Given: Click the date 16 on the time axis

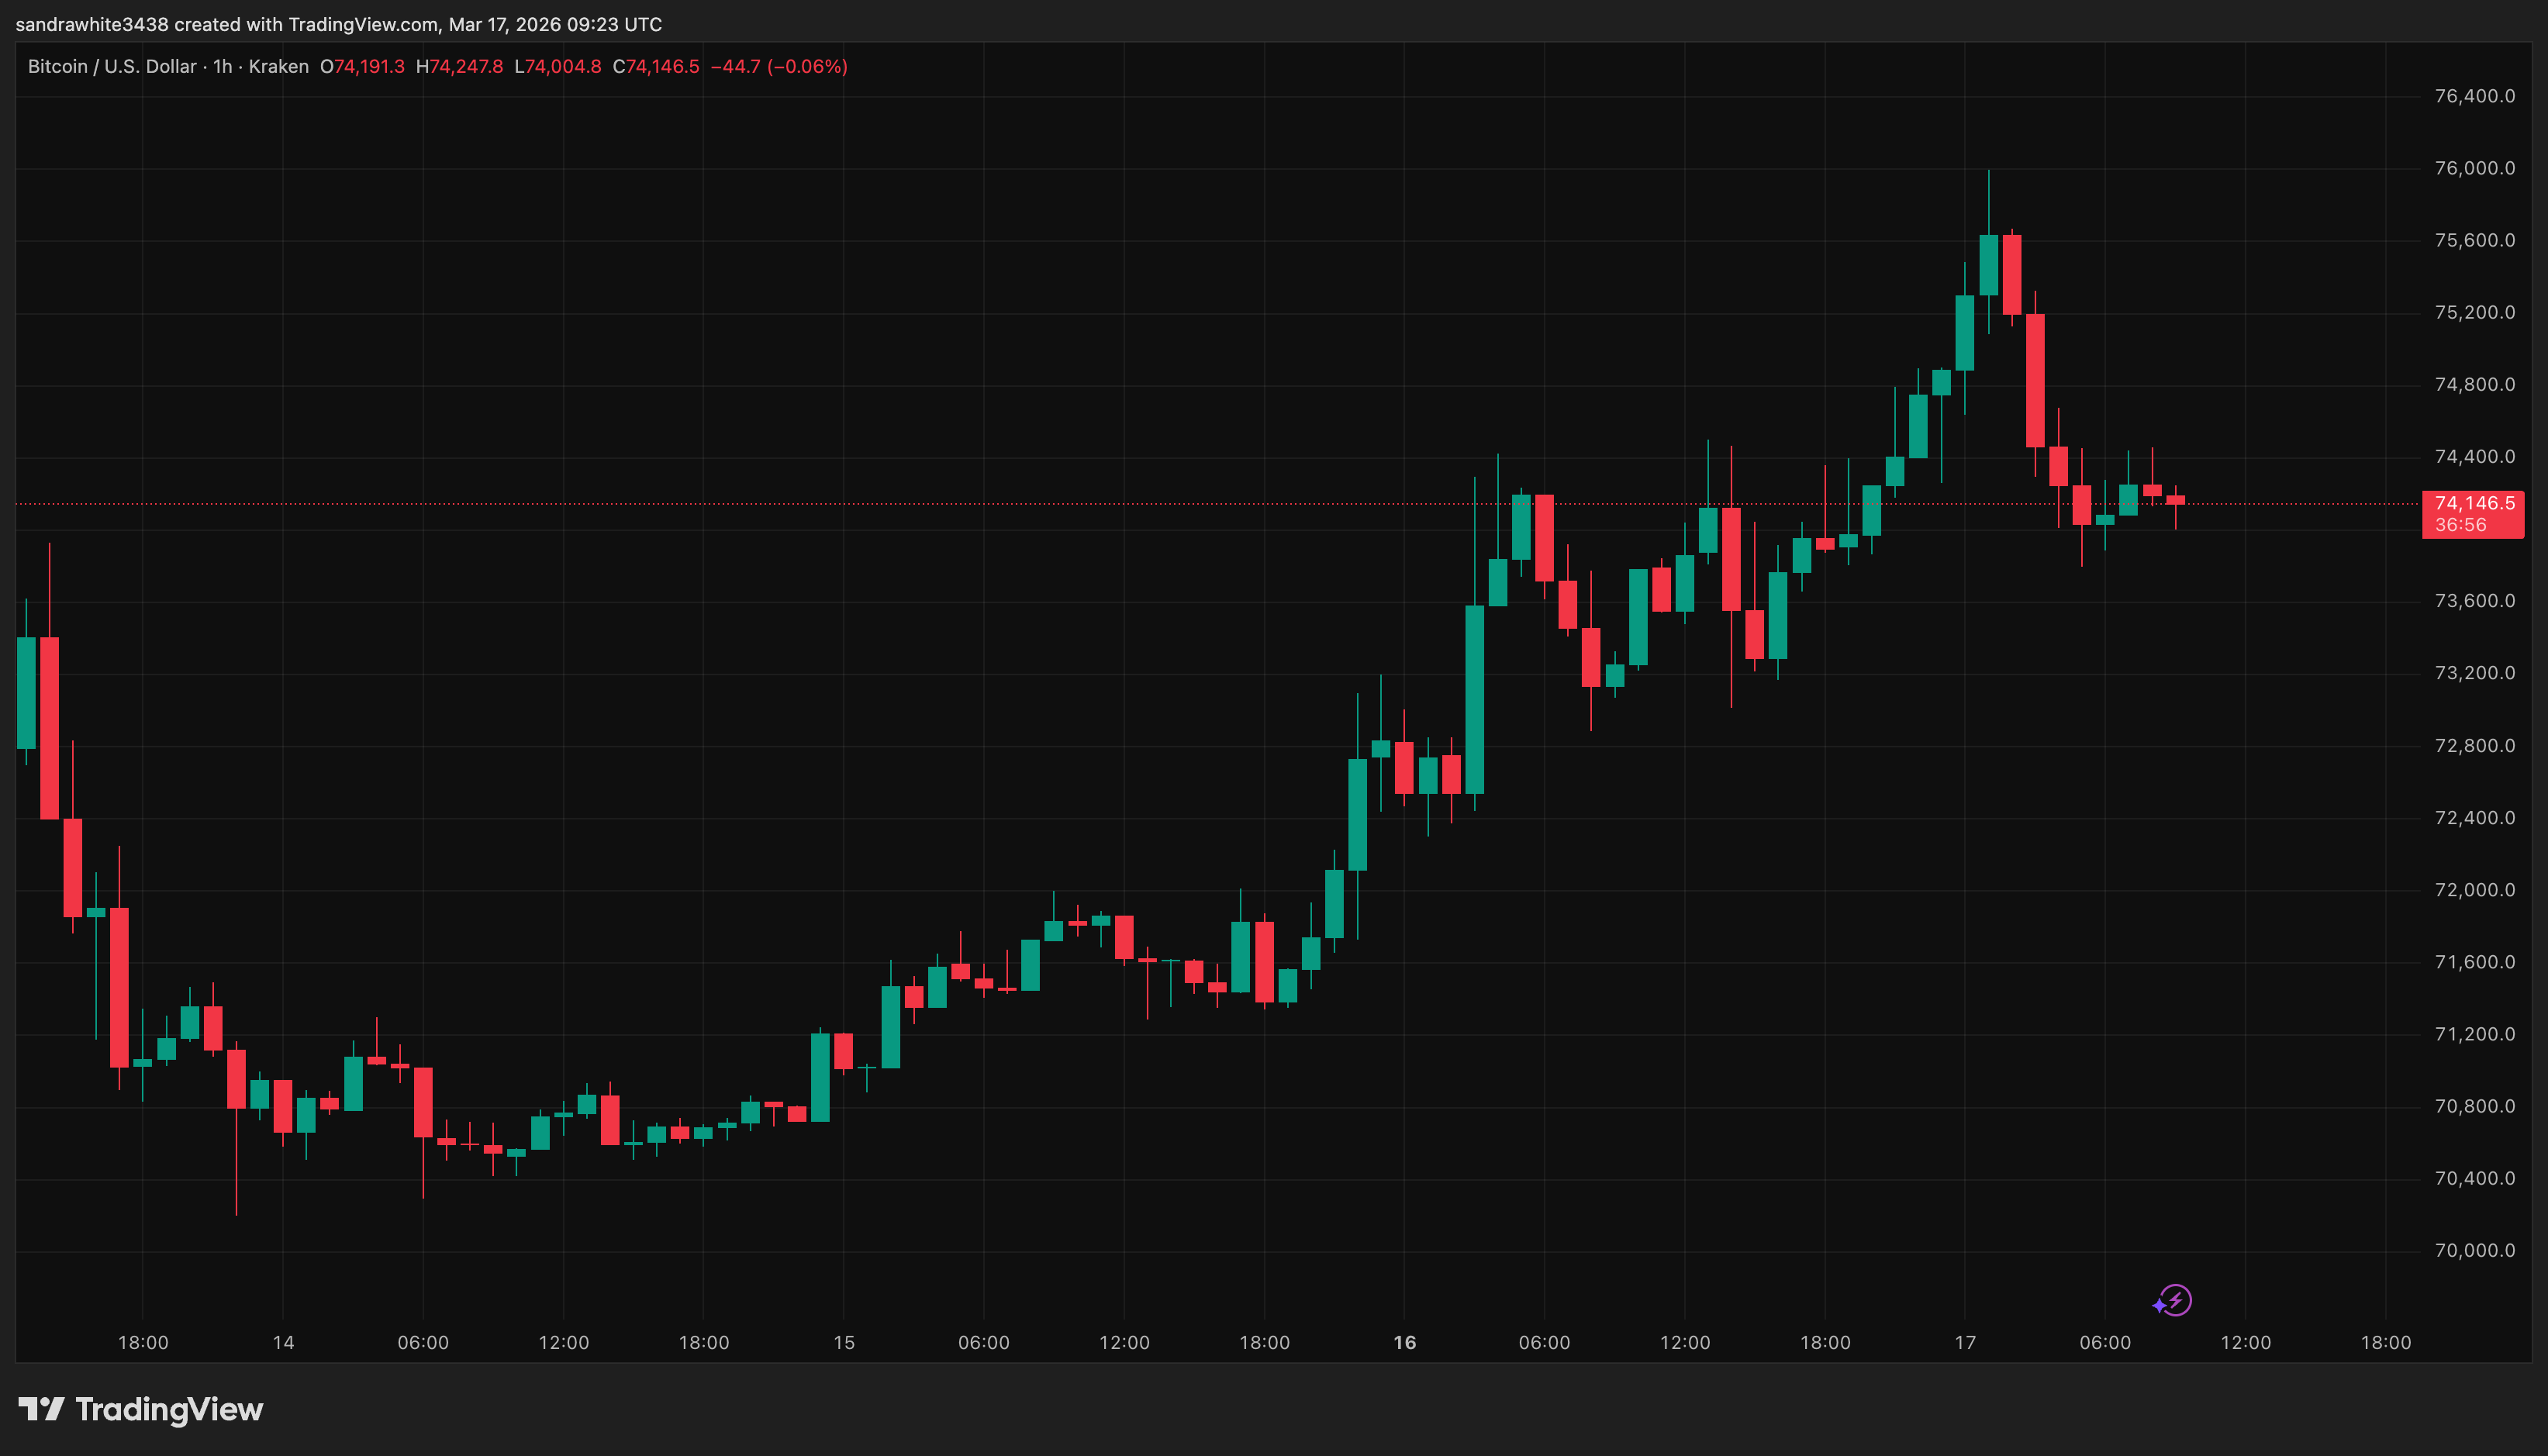Looking at the screenshot, I should click(x=1404, y=1343).
